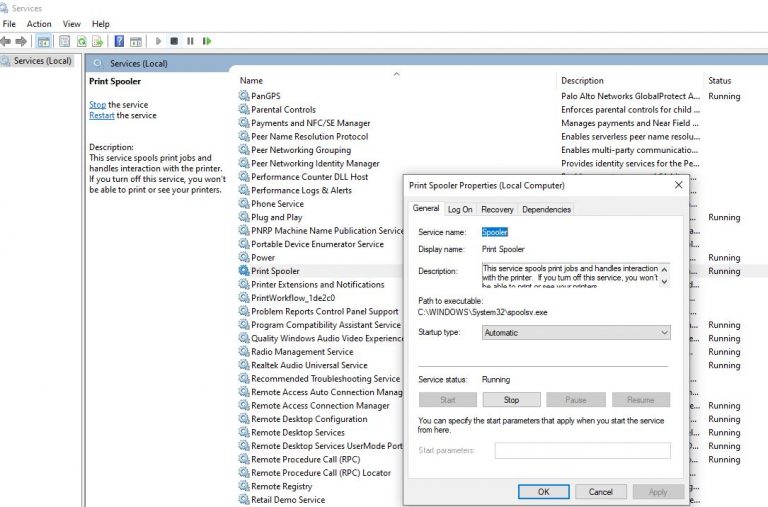Click the toolbar Forward arrow
This screenshot has height=507, width=768.
click(x=21, y=41)
